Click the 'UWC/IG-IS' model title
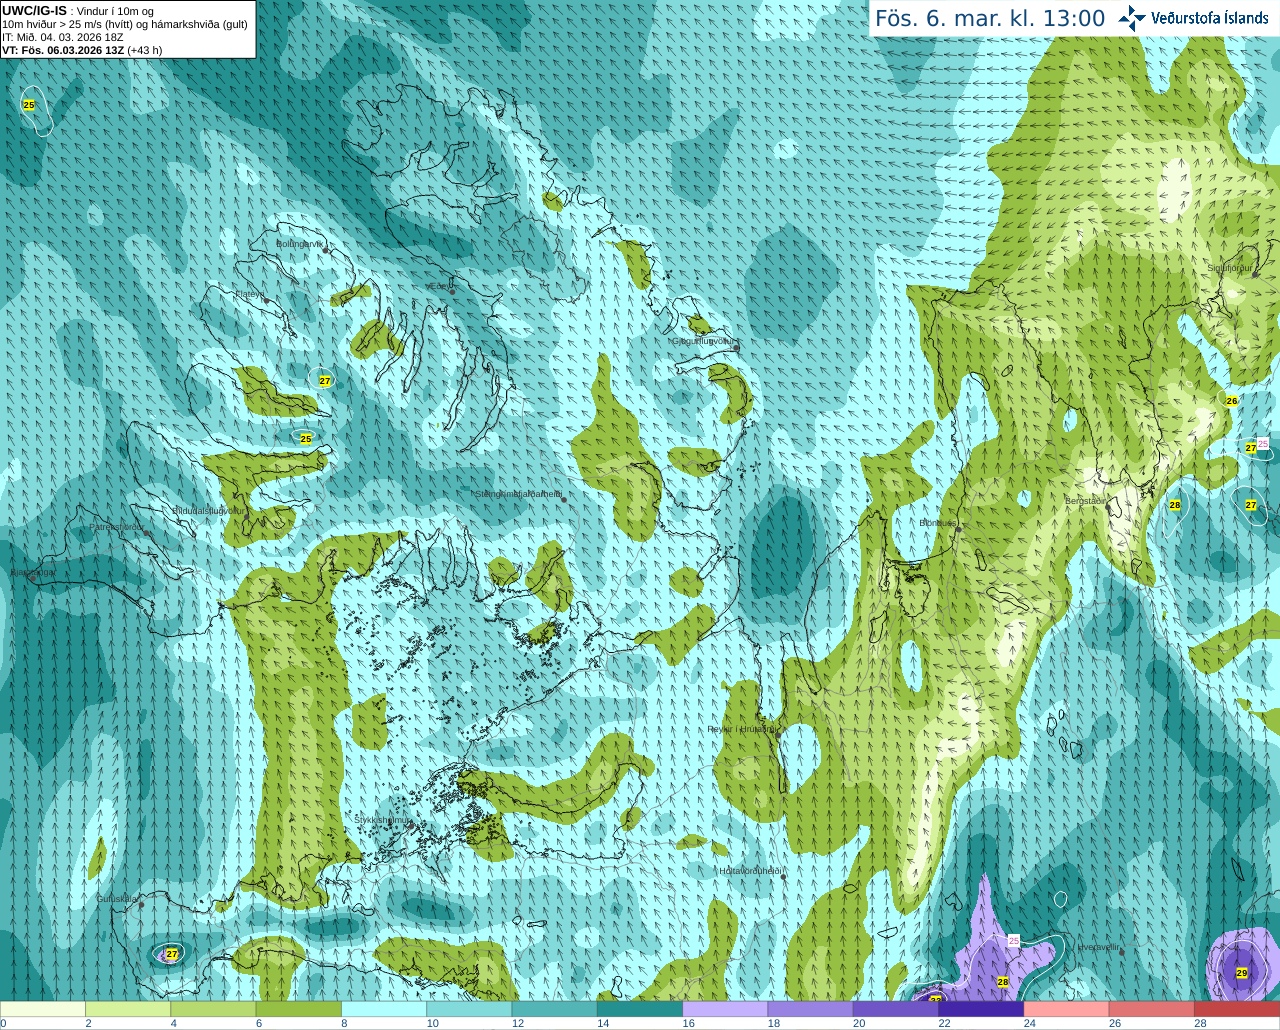 click(34, 10)
